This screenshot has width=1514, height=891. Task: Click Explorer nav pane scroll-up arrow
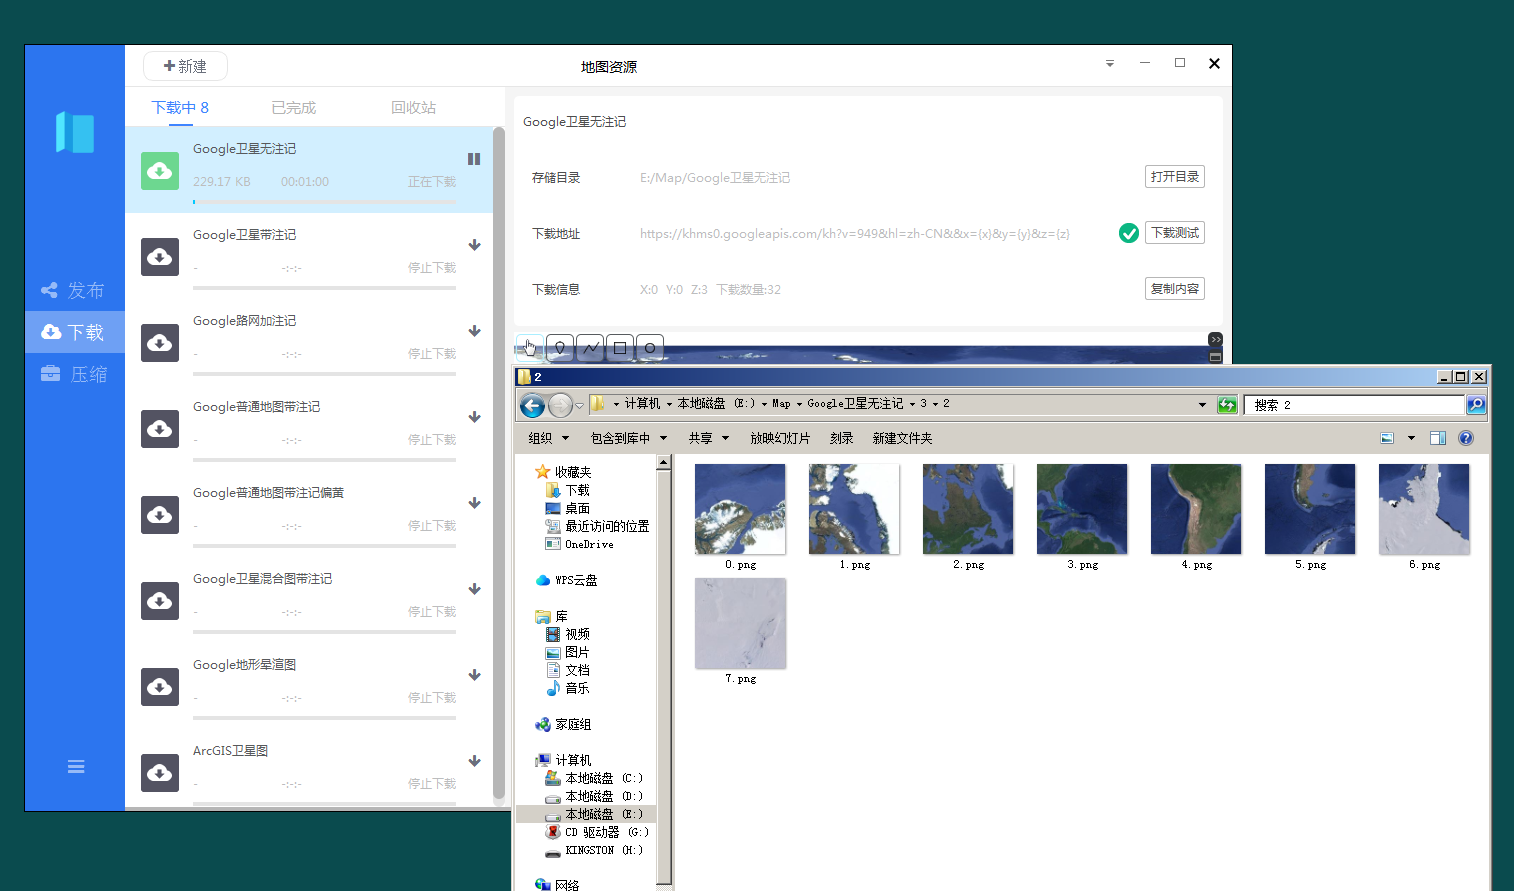click(663, 463)
